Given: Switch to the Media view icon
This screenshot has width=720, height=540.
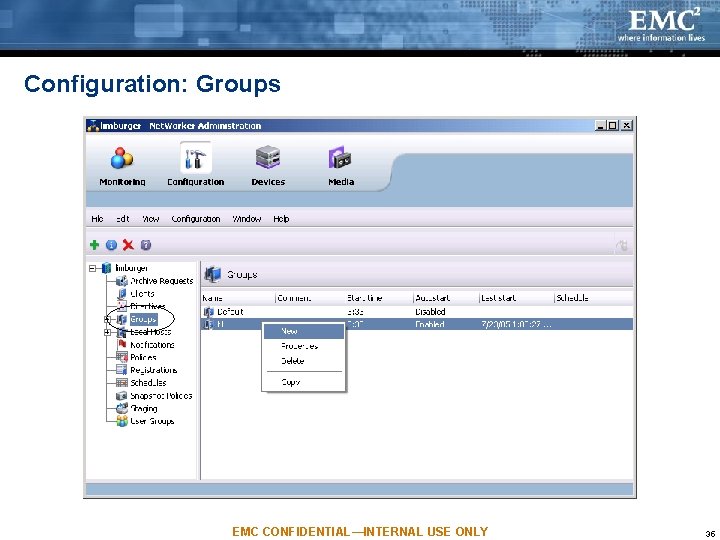Looking at the screenshot, I should [x=340, y=158].
